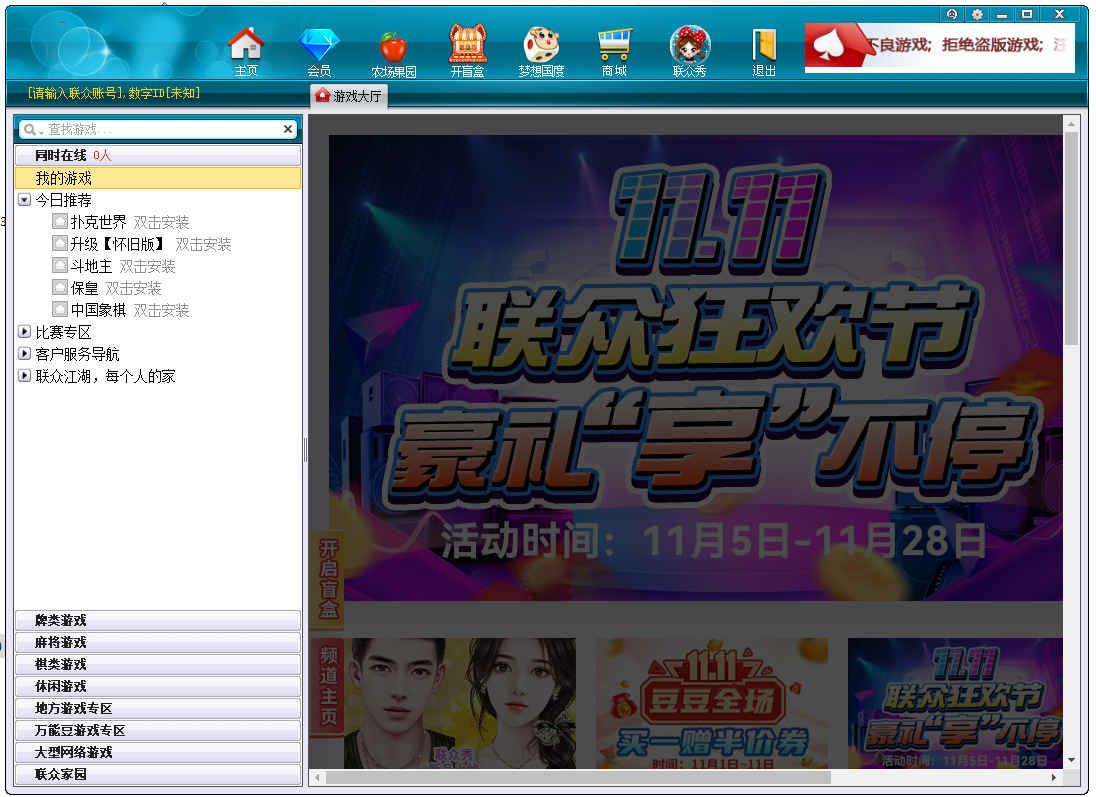Click the 不良游戏 announcement text
The image size is (1096, 797).
click(x=969, y=45)
